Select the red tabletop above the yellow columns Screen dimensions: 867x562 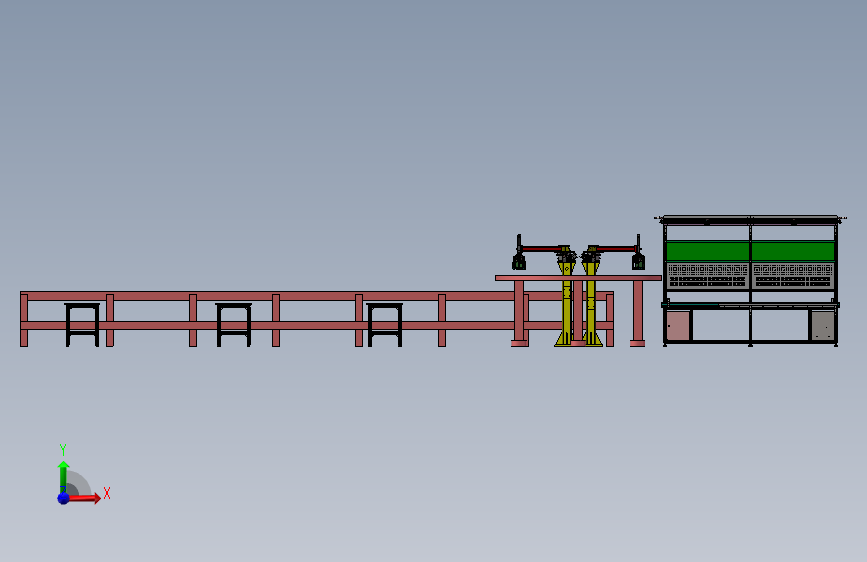coord(578,278)
